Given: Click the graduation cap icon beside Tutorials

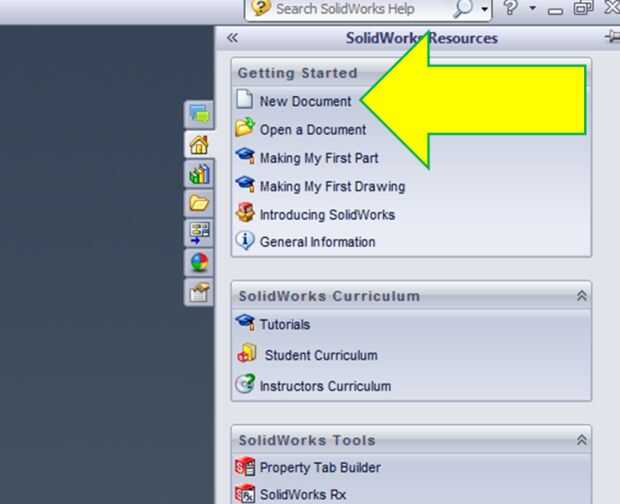Looking at the screenshot, I should (245, 323).
